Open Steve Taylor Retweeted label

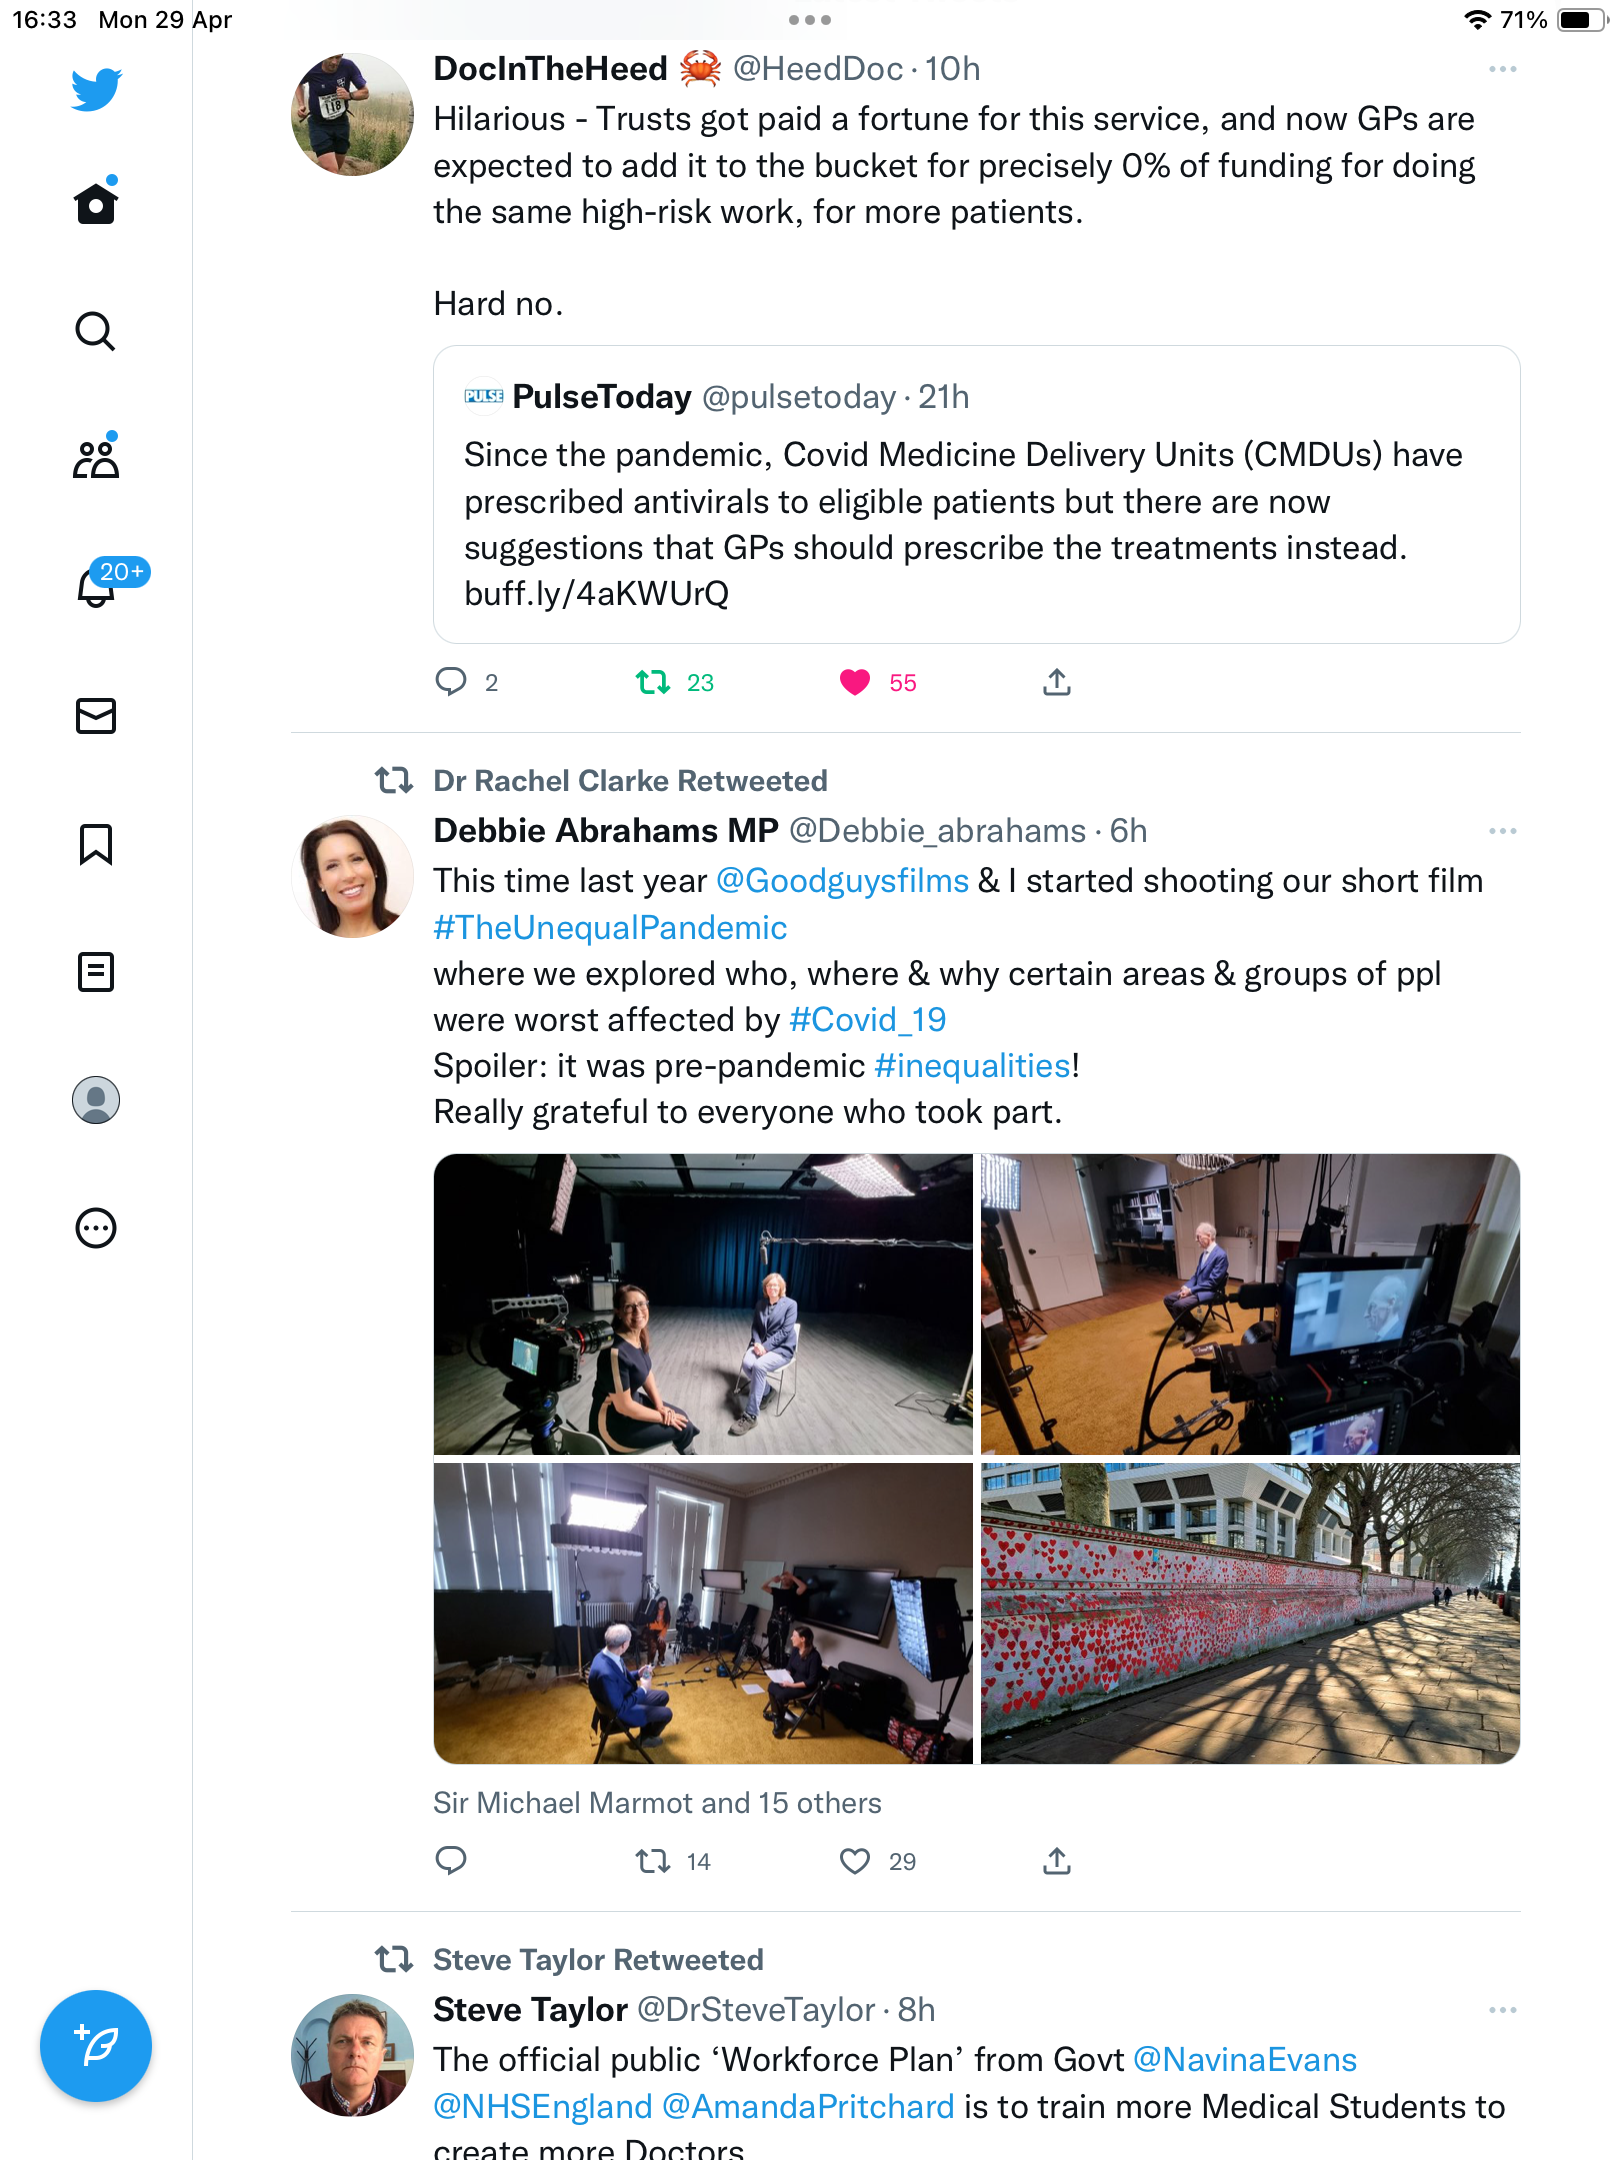(598, 1960)
